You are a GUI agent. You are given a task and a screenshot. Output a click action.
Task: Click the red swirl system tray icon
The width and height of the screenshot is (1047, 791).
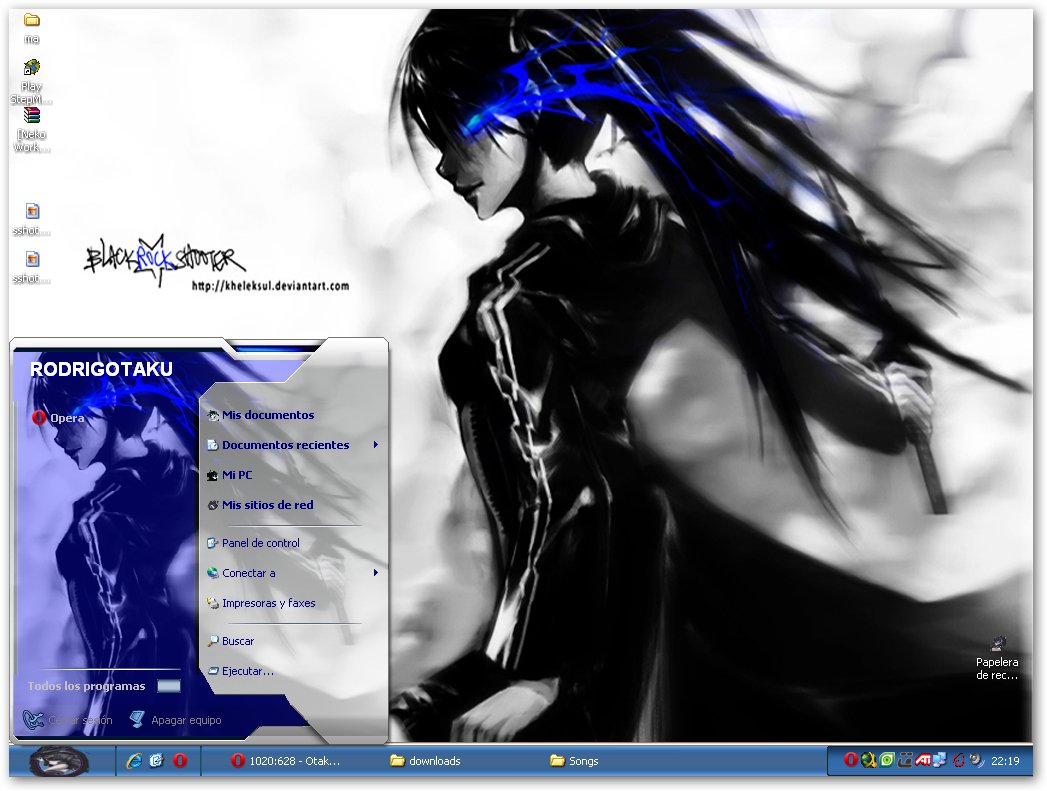958,760
